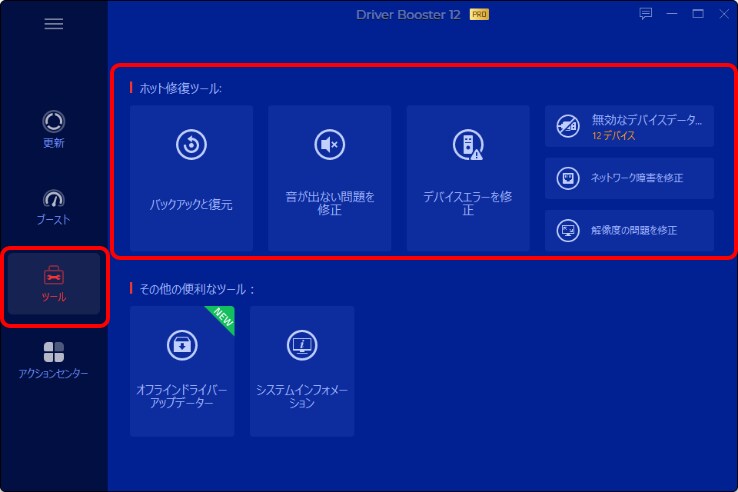Viewport: 738px width, 492px height.
Task: Open デバイスエラーを修正 tool label
Action: click(468, 203)
